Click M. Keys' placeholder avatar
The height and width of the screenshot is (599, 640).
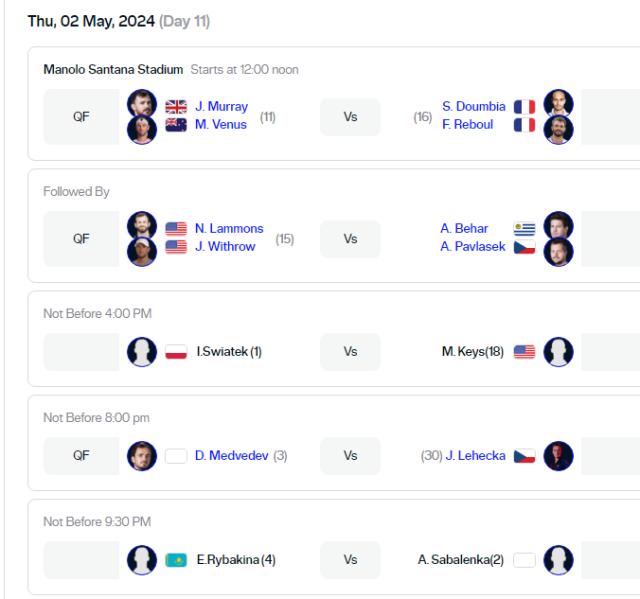[x=557, y=352]
